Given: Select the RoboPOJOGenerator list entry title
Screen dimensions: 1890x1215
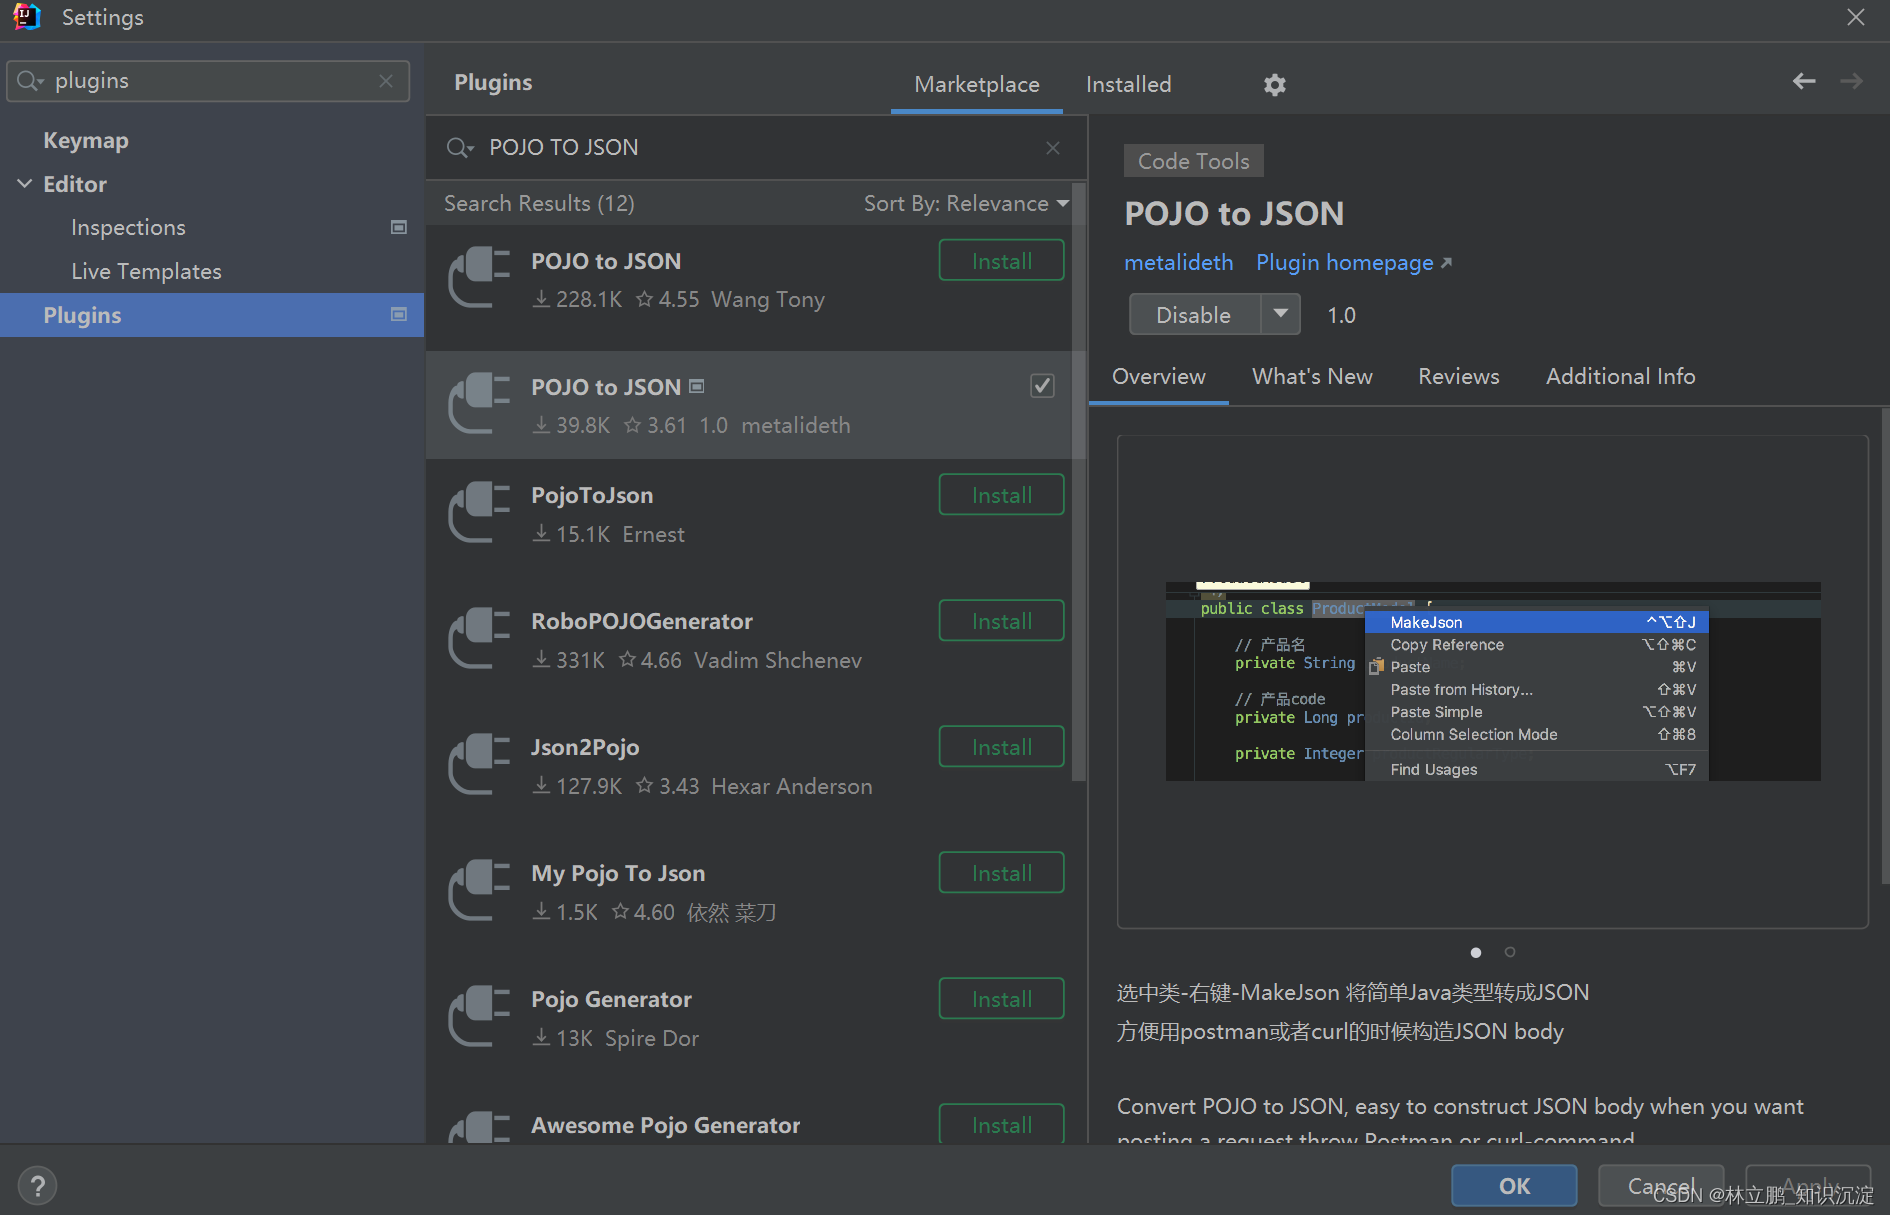Looking at the screenshot, I should (x=641, y=622).
